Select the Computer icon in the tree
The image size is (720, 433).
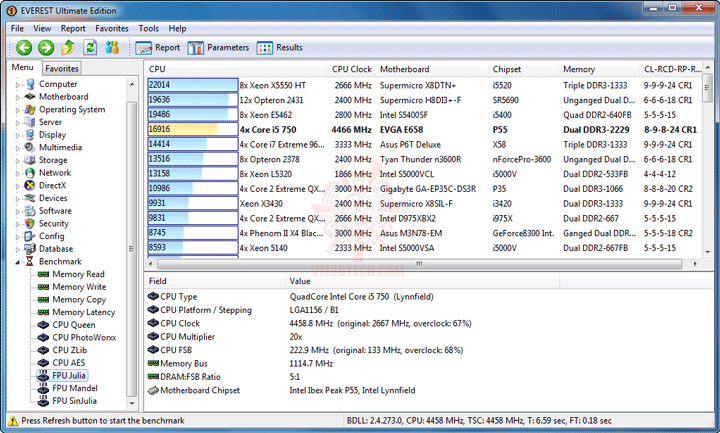pos(30,84)
